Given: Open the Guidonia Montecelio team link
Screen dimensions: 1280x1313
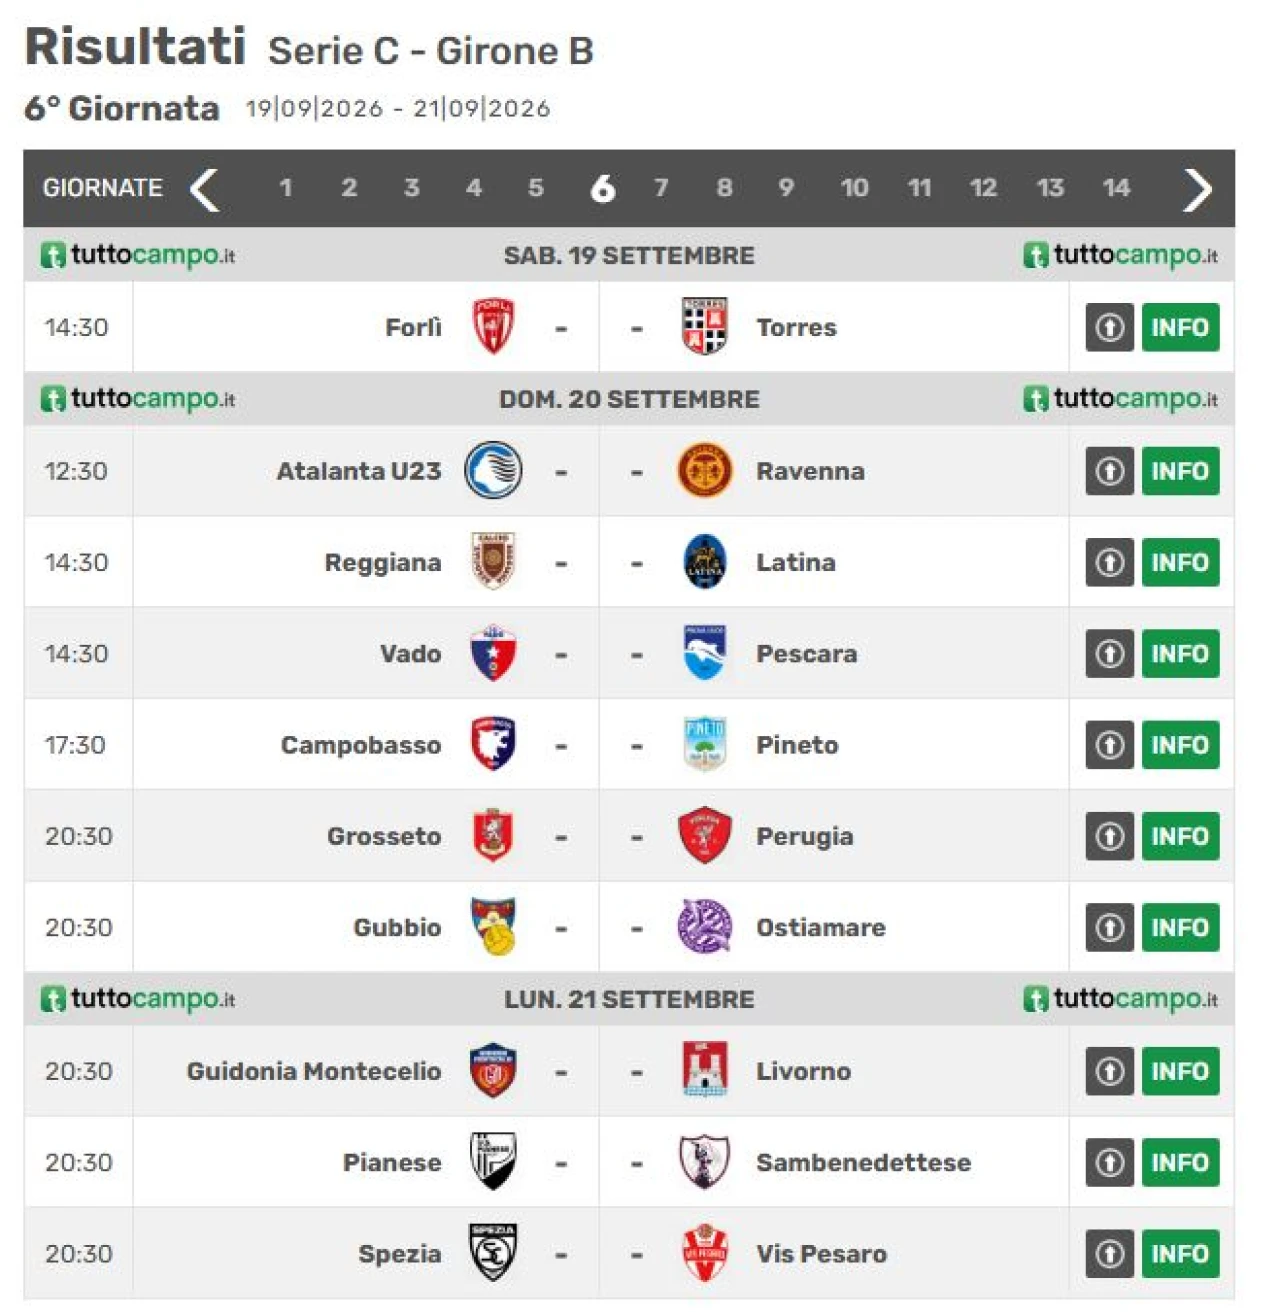Looking at the screenshot, I should [314, 1071].
